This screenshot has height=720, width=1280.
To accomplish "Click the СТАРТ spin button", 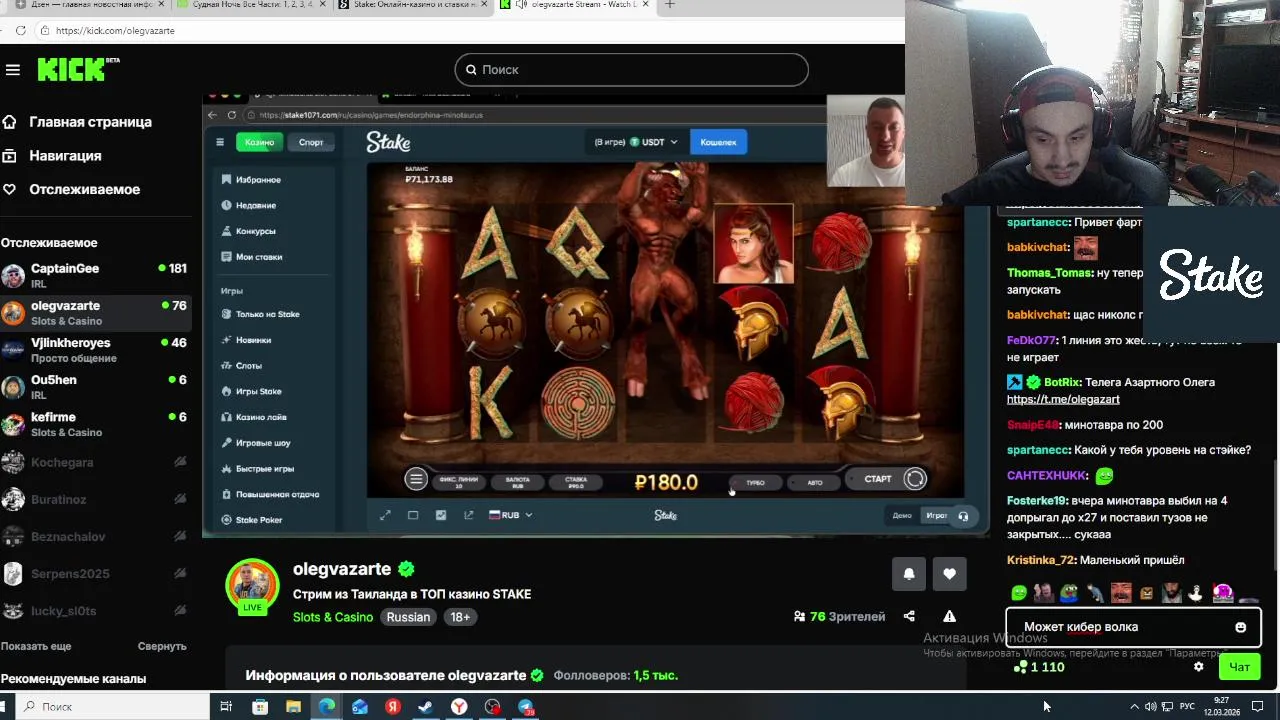I will 878,479.
